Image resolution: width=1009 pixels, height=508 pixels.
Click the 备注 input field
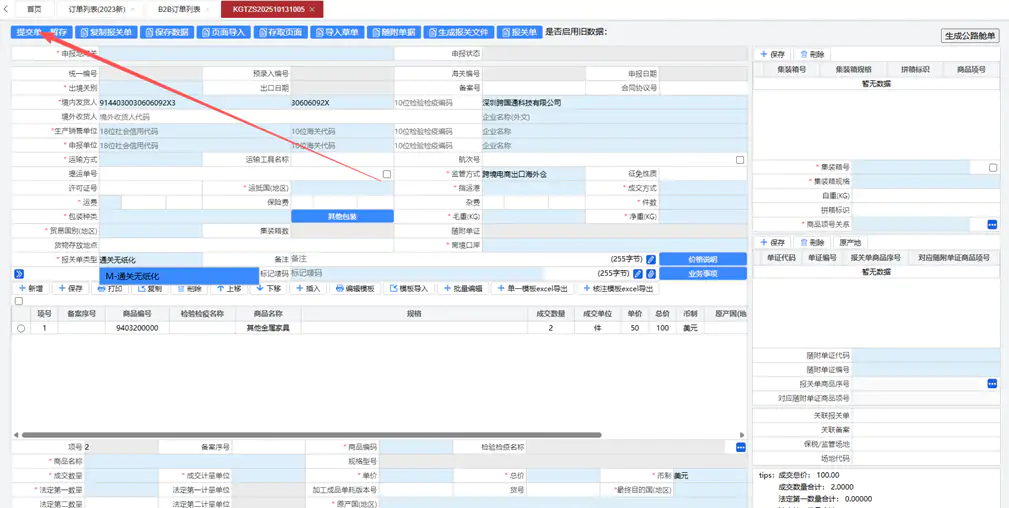pyautogui.click(x=448, y=259)
